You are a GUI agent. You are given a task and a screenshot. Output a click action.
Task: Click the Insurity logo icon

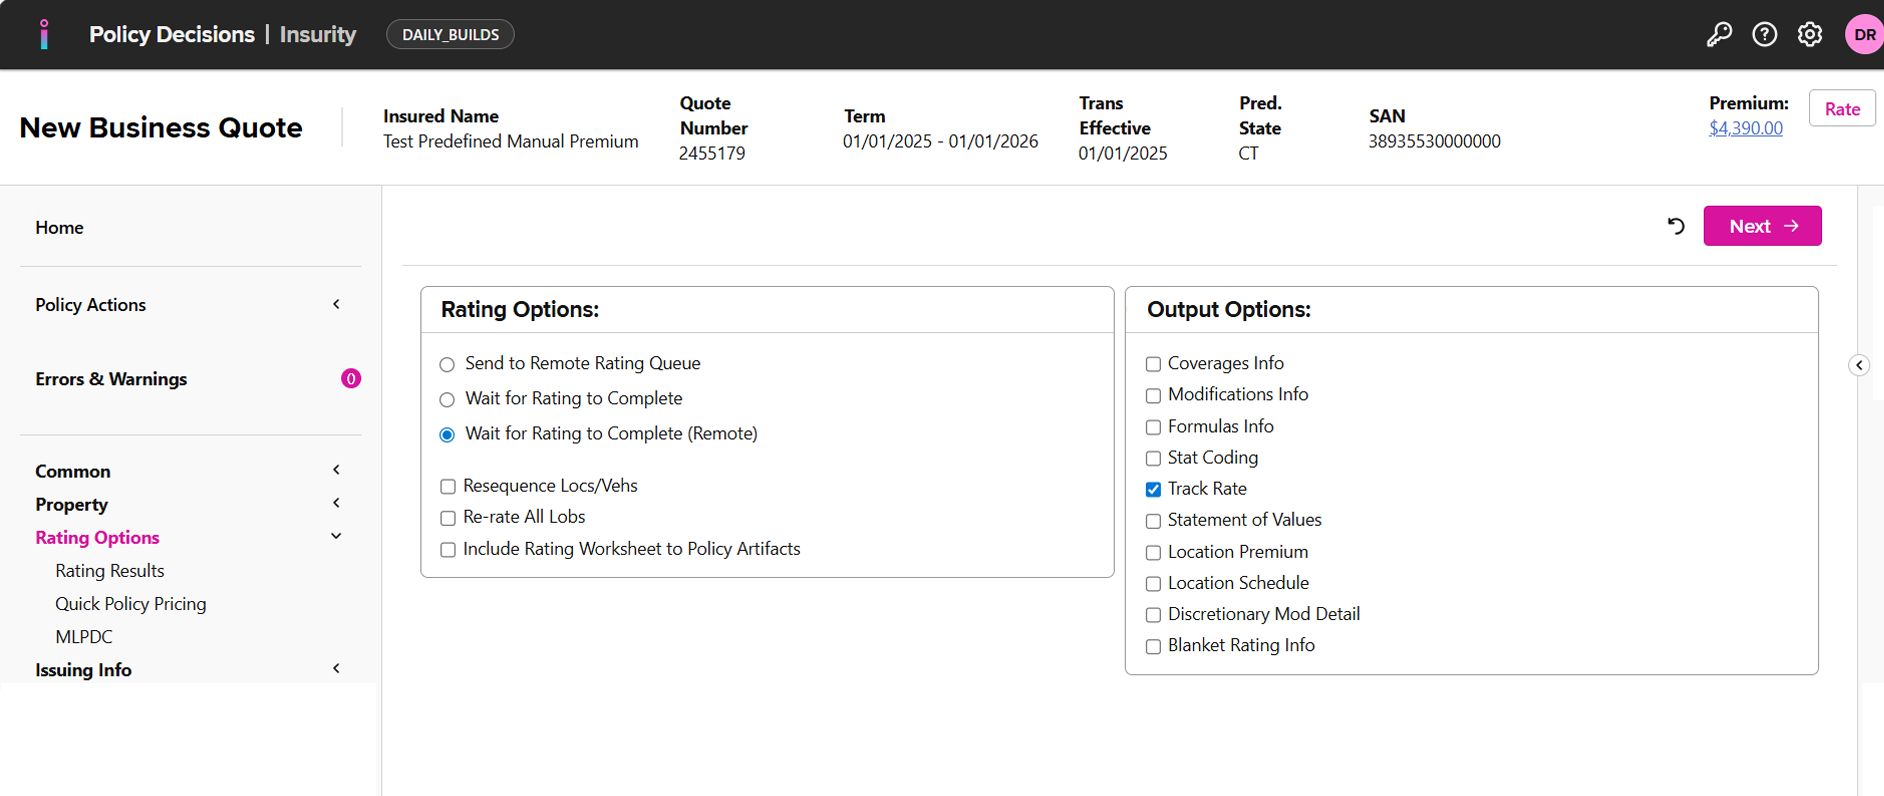[44, 34]
